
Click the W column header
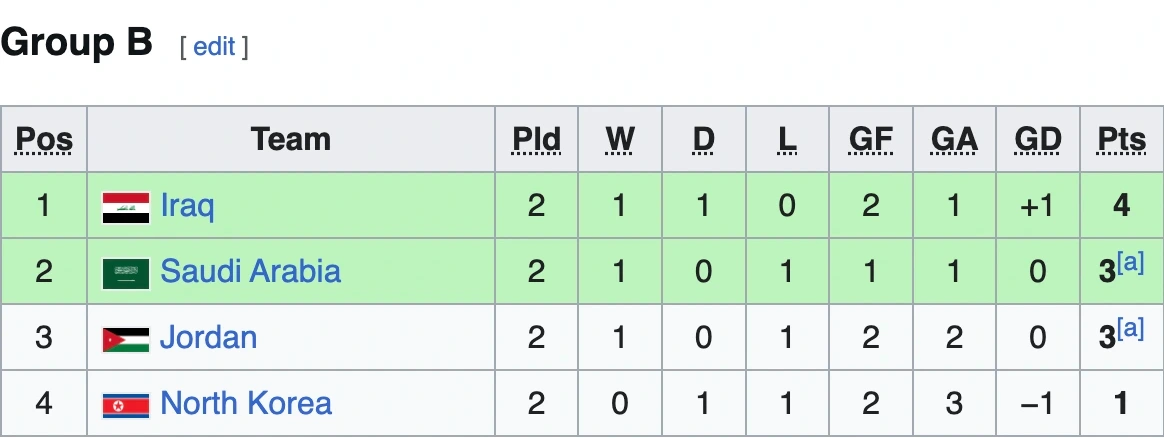click(x=620, y=139)
